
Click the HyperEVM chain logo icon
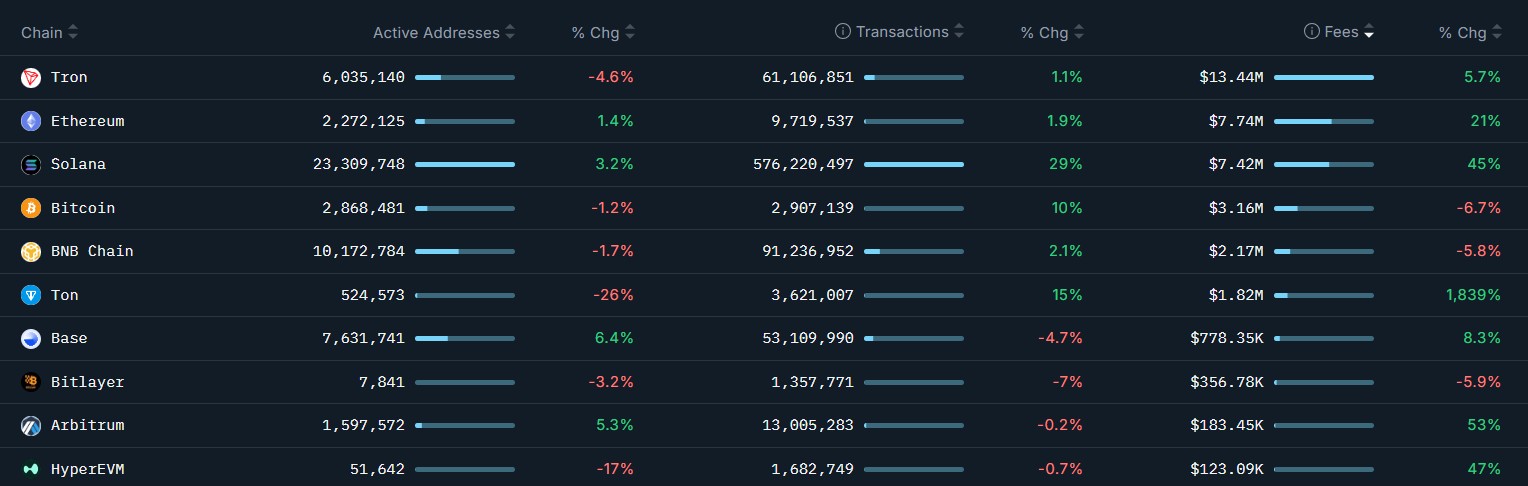coord(31,469)
